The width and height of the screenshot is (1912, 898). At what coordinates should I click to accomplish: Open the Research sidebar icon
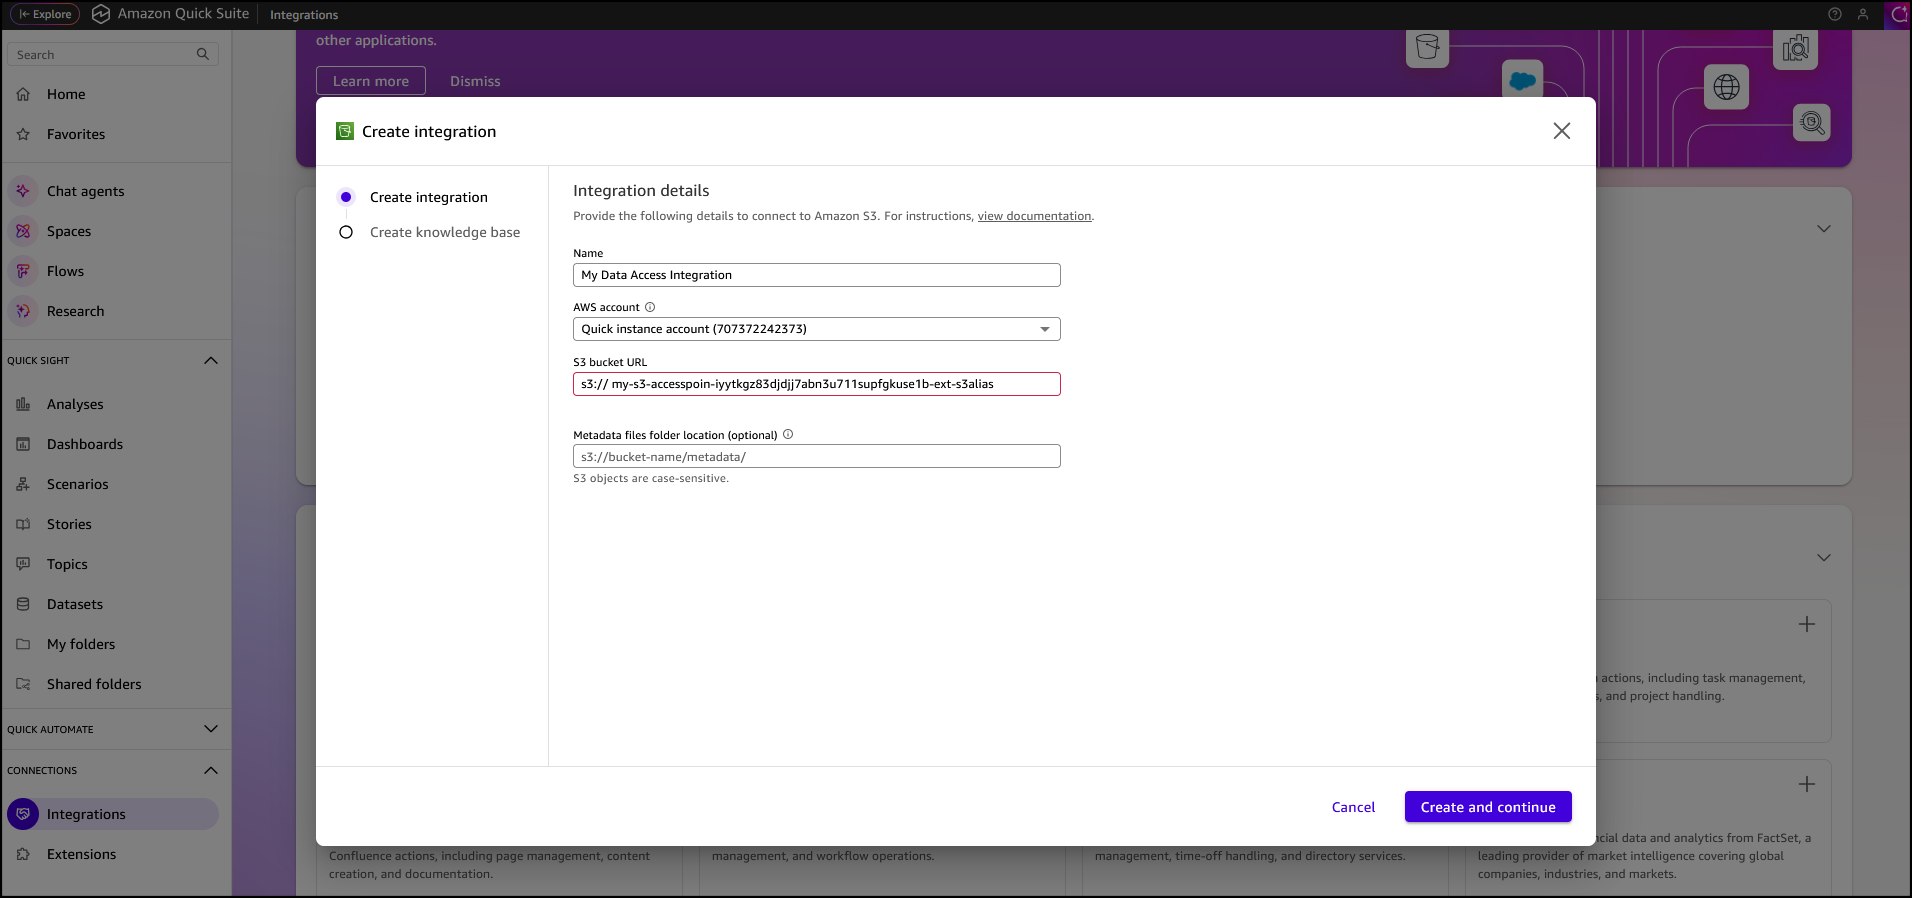coord(23,311)
